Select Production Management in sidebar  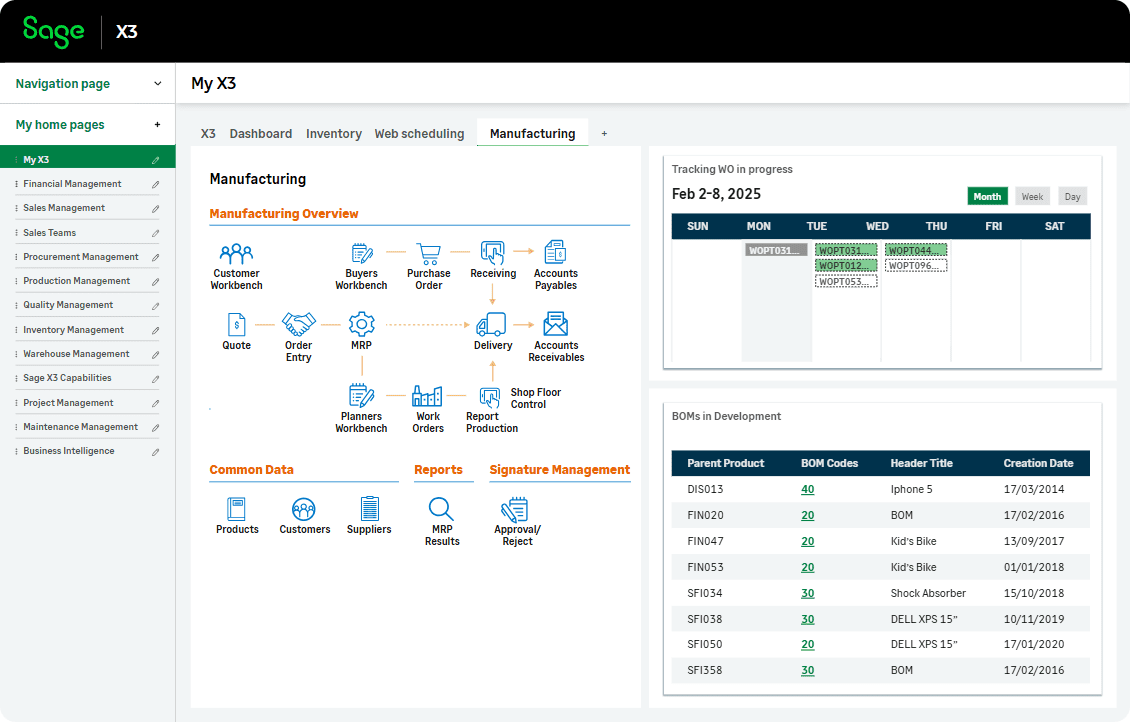77,281
